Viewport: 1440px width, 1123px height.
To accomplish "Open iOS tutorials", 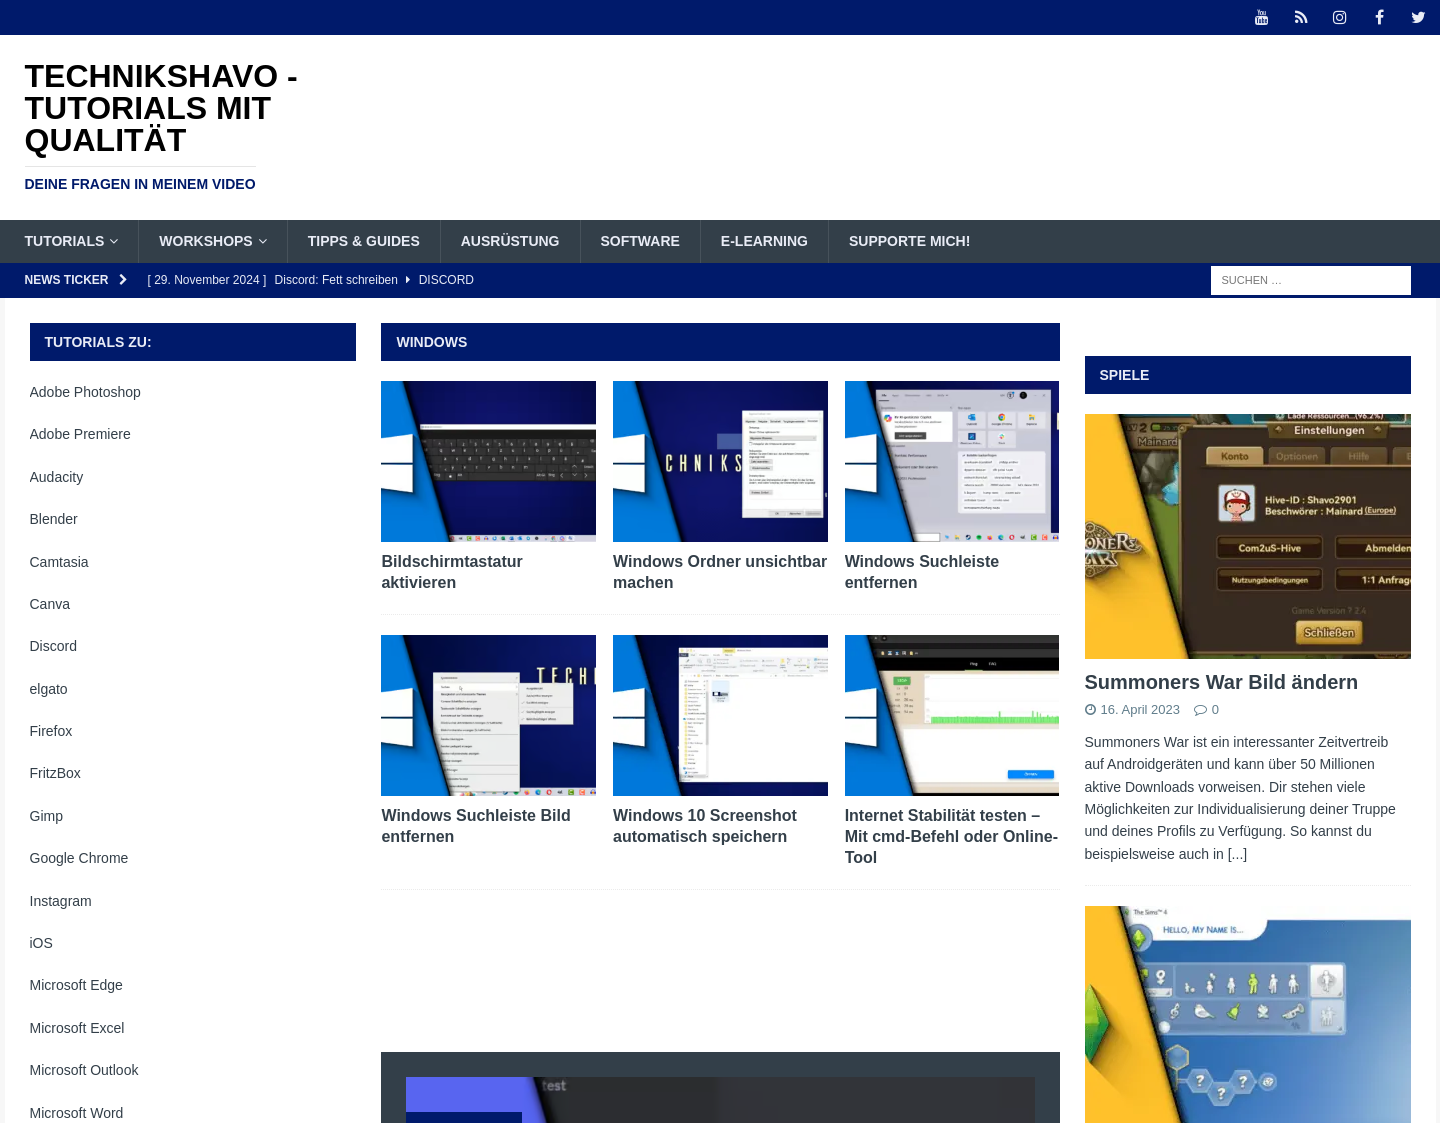I will pos(41,943).
